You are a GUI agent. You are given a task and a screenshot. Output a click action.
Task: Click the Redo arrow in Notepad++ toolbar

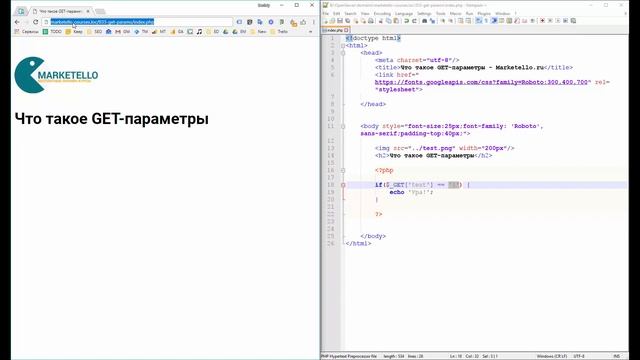point(414,21)
